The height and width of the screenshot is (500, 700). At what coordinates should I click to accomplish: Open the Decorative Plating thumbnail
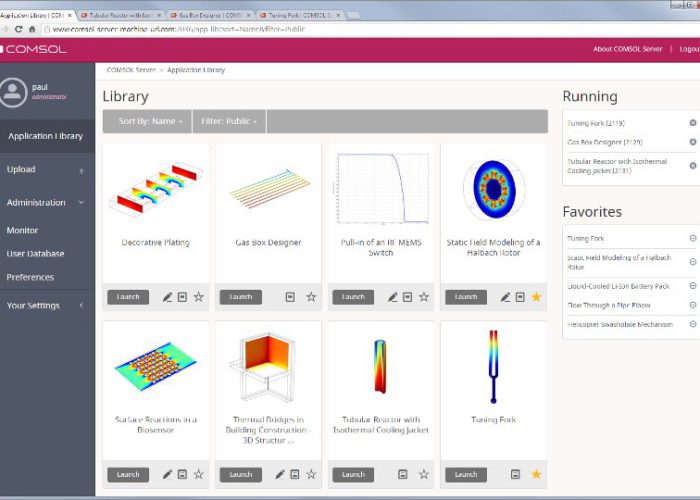156,189
